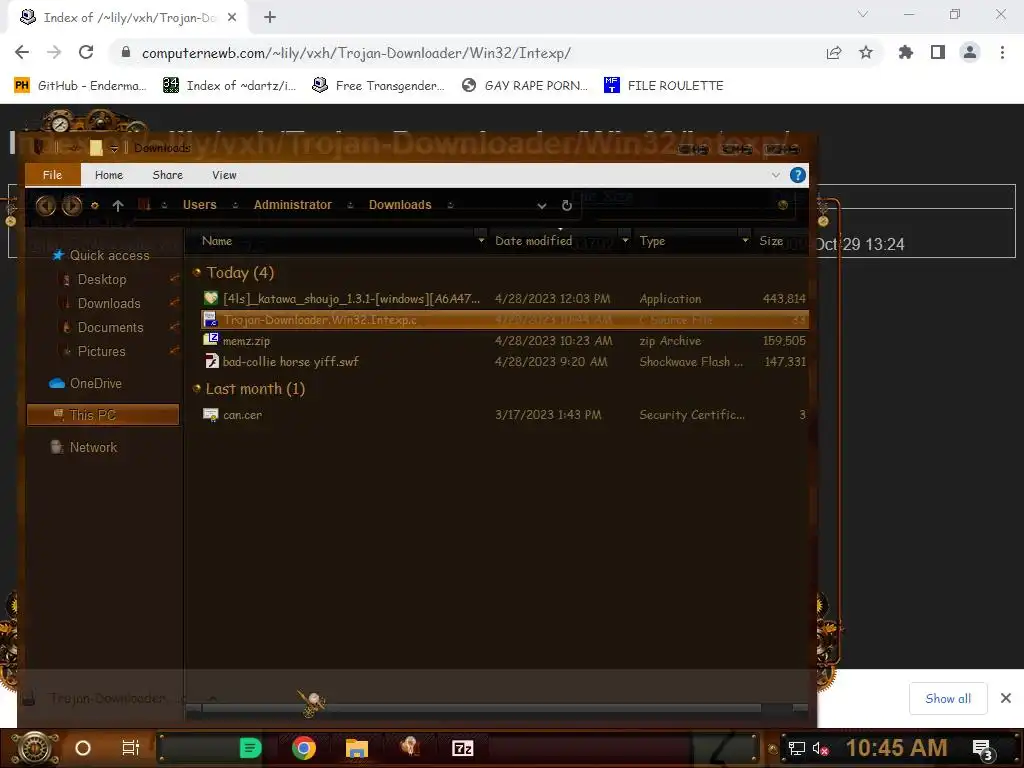Switch to File Explorer on taskbar
The height and width of the screenshot is (768, 1024).
tap(357, 748)
